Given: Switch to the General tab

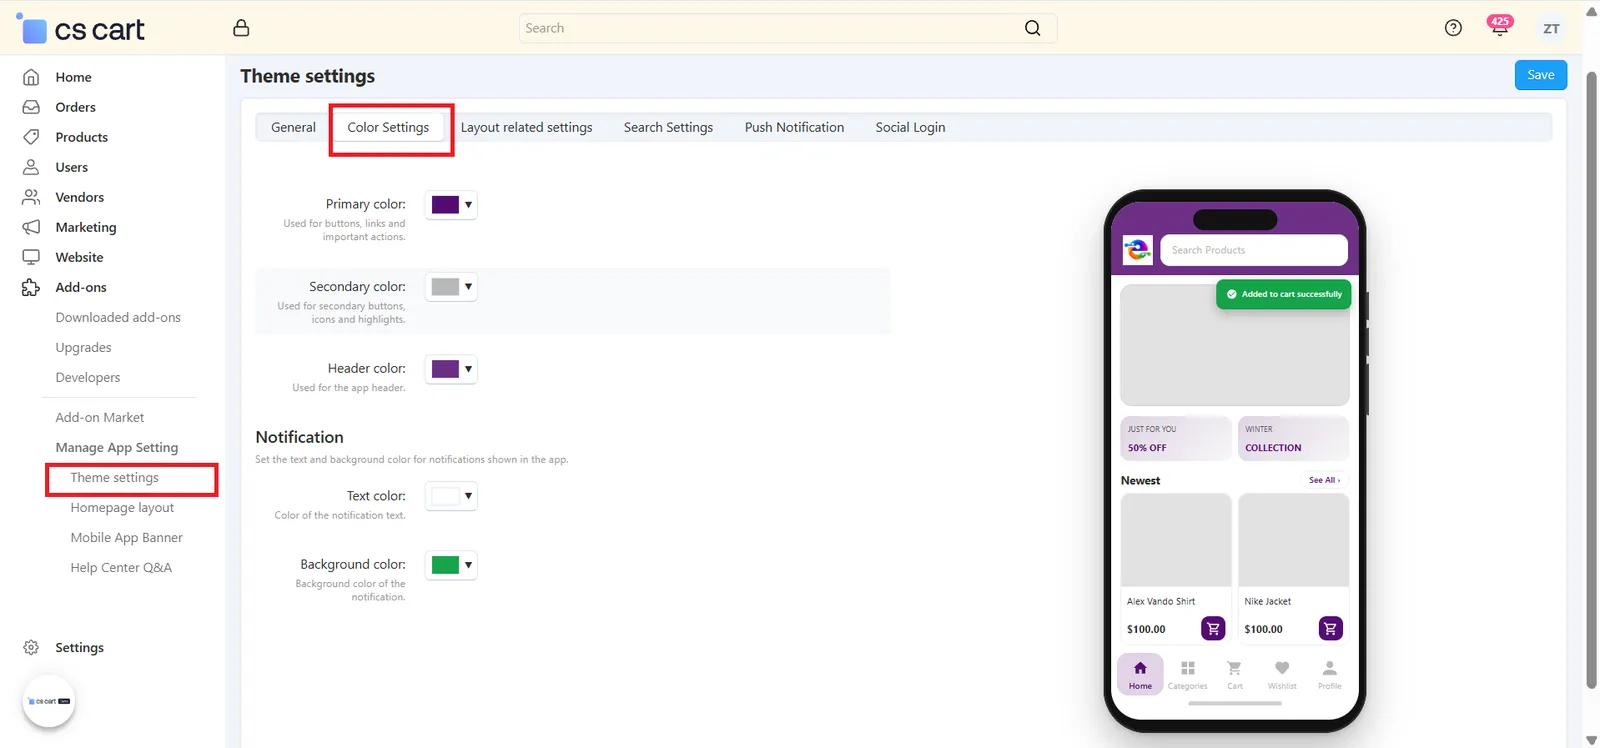Looking at the screenshot, I should pos(293,127).
